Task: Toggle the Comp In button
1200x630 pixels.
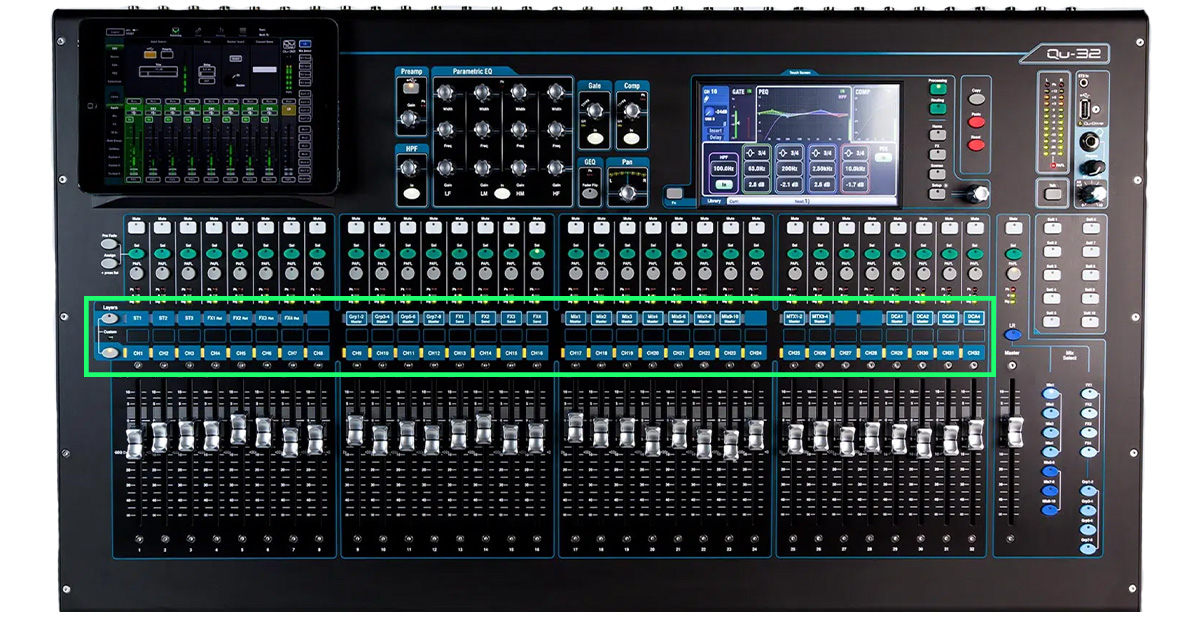Action: pyautogui.click(x=629, y=138)
